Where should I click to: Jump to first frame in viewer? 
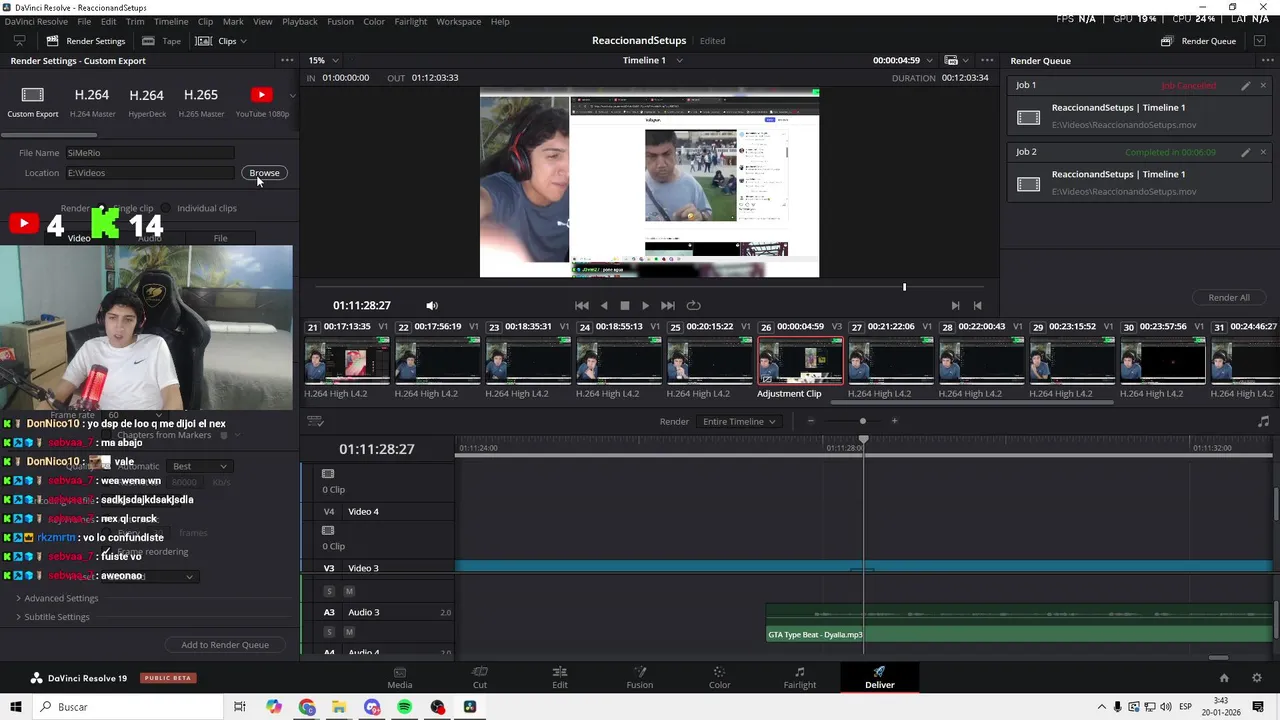click(582, 305)
